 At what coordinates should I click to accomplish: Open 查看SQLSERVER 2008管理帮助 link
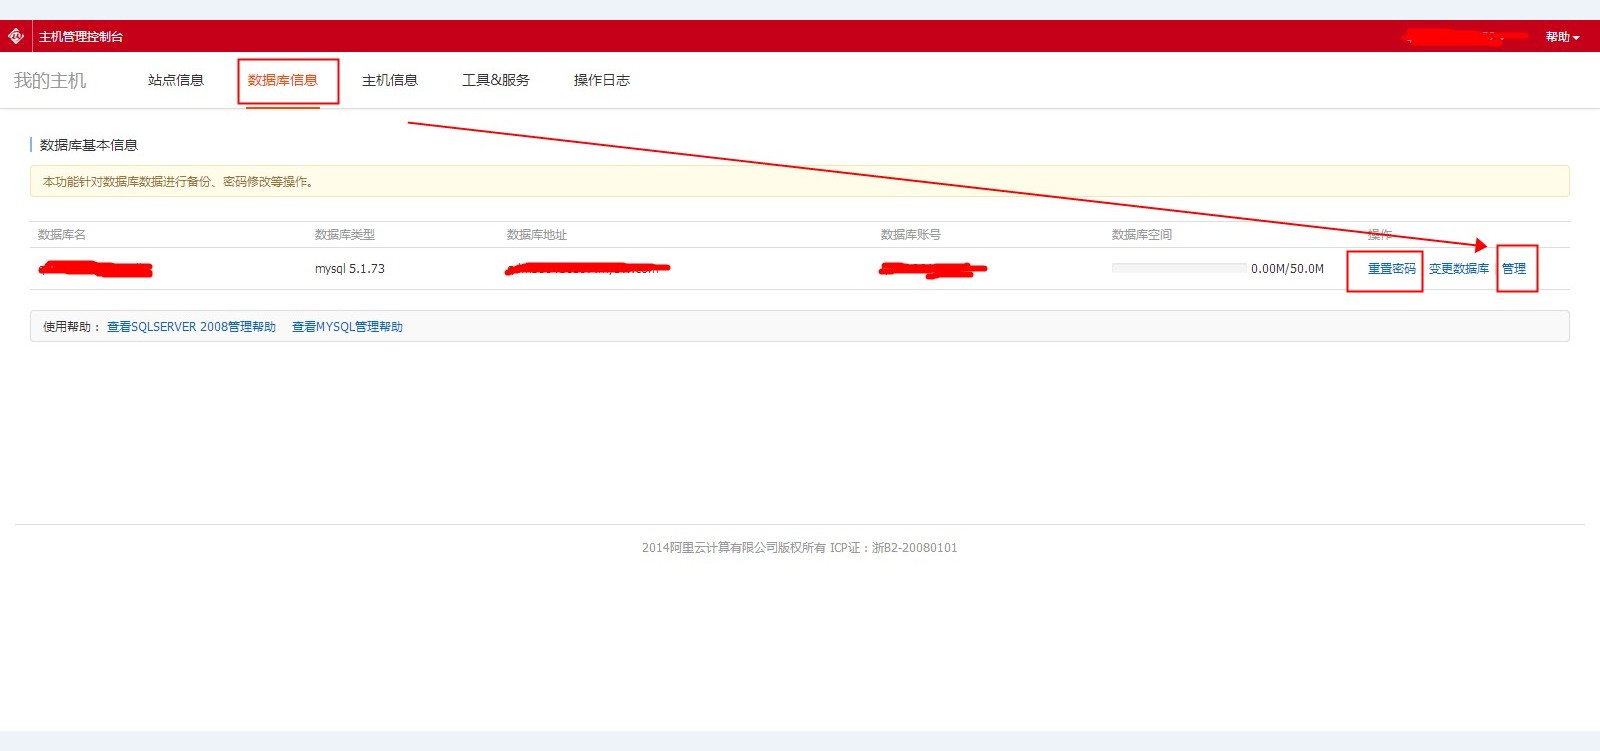click(x=191, y=327)
